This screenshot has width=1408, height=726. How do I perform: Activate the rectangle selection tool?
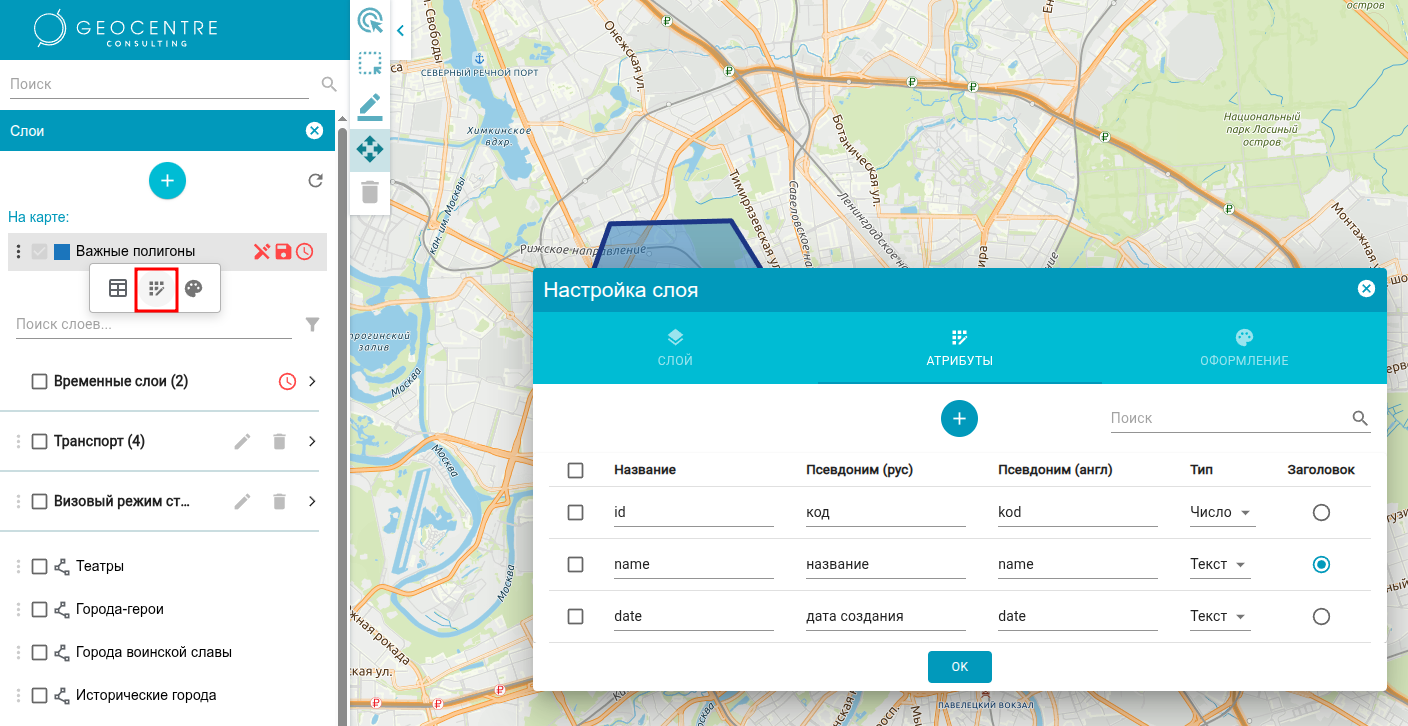(370, 64)
